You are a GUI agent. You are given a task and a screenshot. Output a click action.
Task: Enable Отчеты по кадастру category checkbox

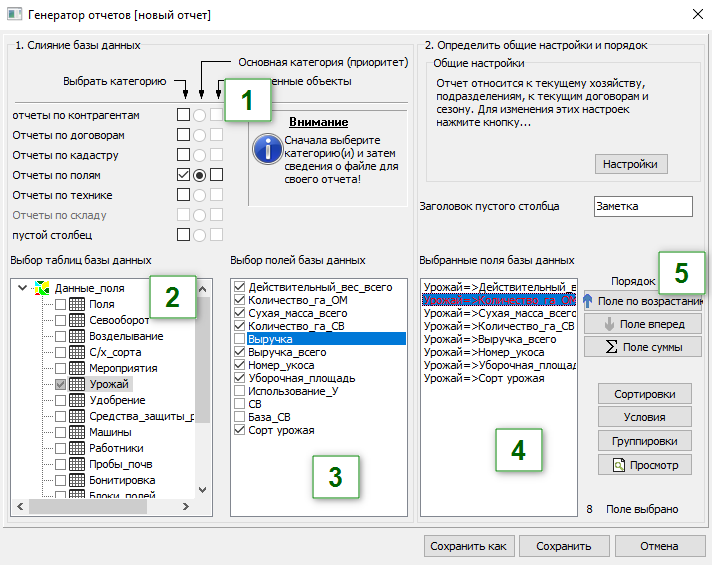pyautogui.click(x=183, y=154)
